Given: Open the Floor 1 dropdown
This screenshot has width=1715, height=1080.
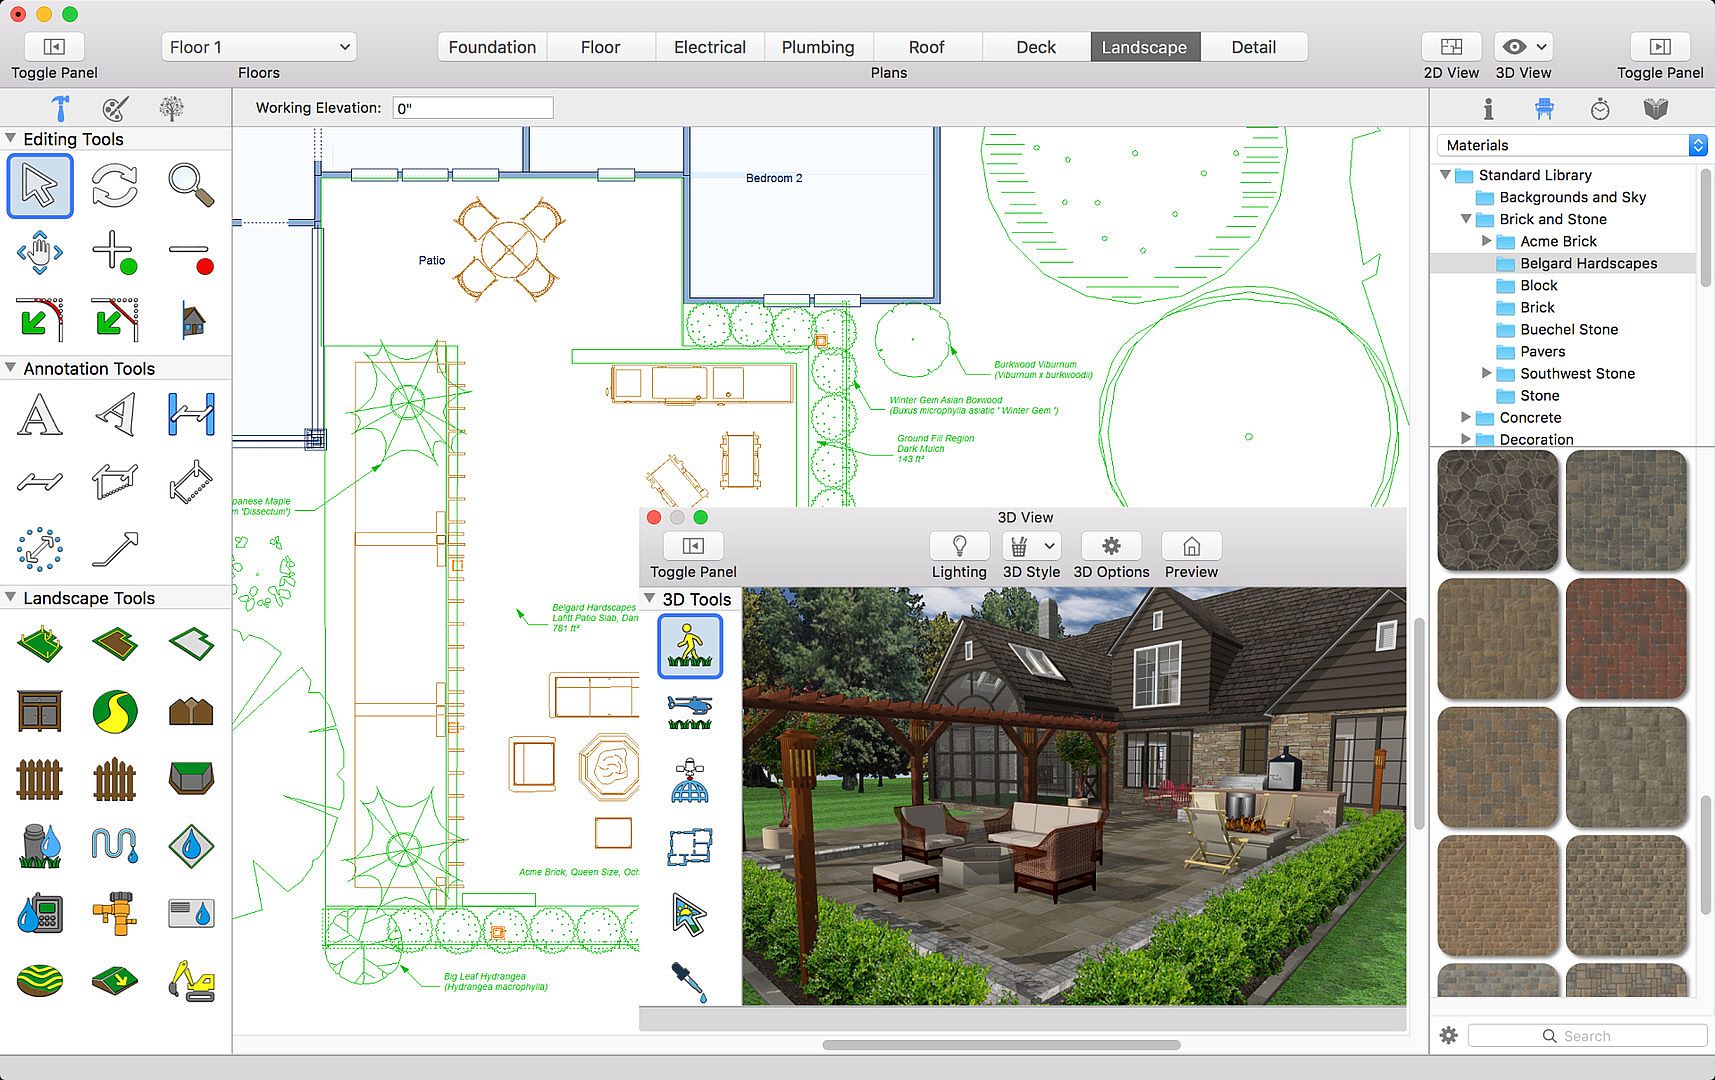Looking at the screenshot, I should 259,47.
